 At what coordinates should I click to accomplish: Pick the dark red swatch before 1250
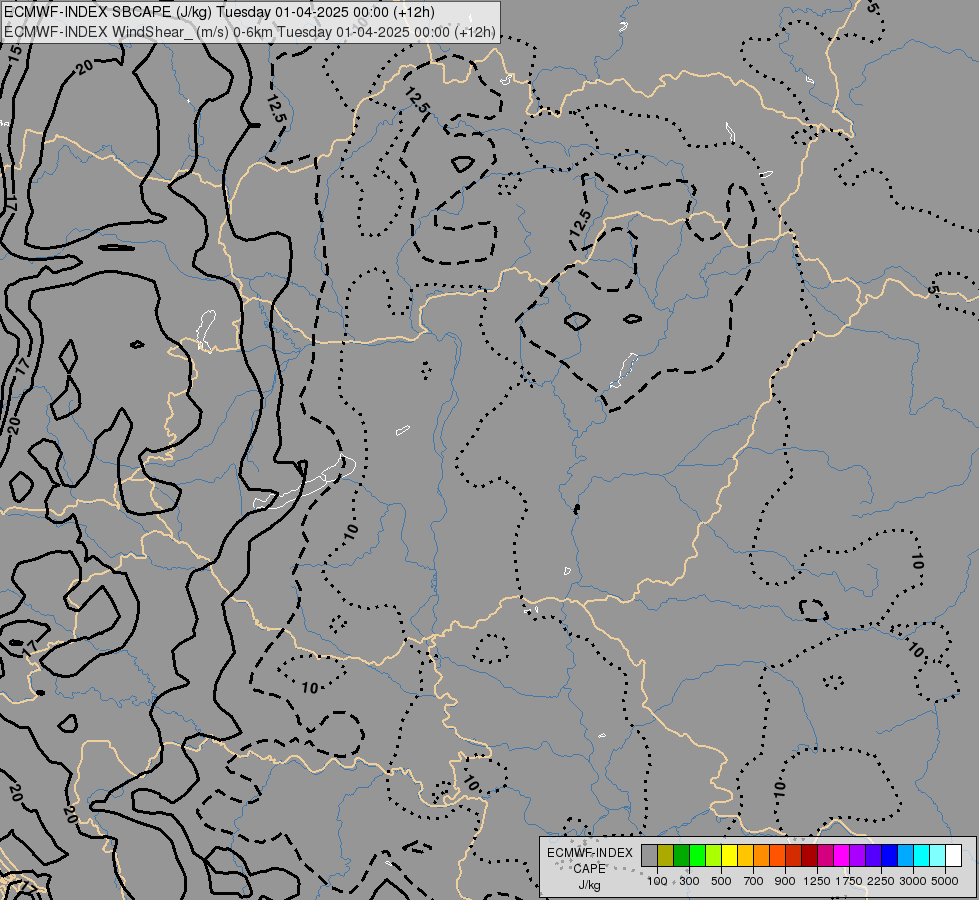(809, 855)
